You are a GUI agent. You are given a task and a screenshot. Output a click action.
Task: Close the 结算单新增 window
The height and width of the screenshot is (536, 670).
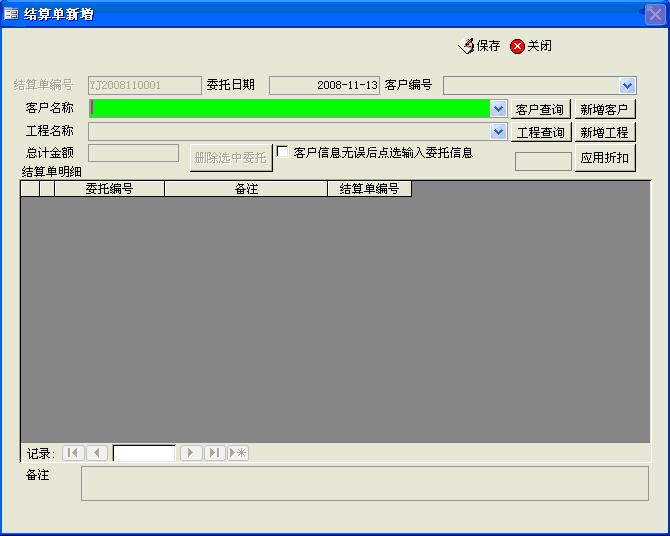655,15
